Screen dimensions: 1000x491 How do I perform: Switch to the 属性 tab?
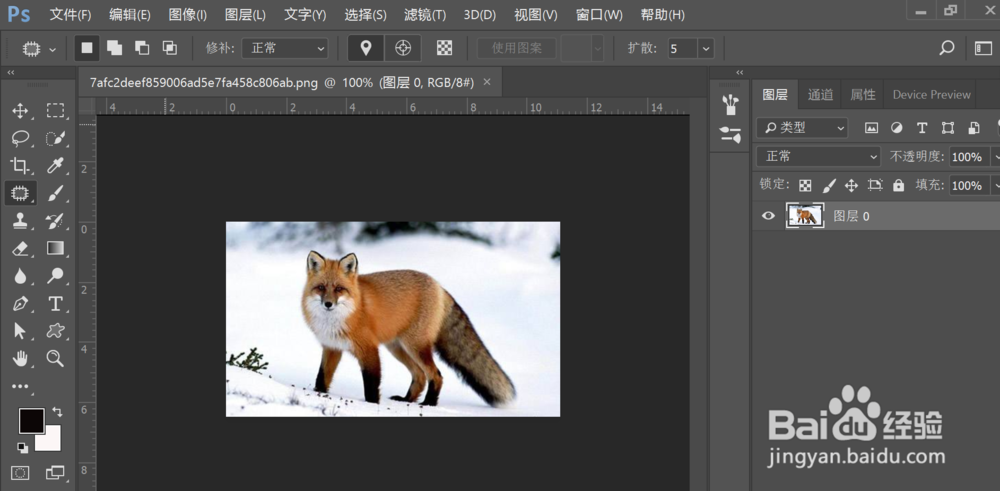click(x=863, y=95)
